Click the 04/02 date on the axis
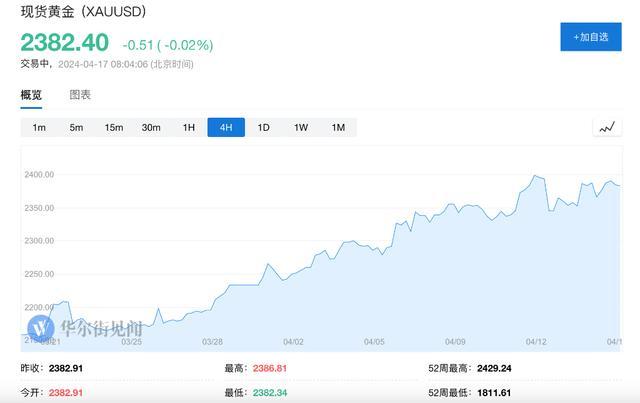Image resolution: width=640 pixels, height=403 pixels. click(293, 341)
